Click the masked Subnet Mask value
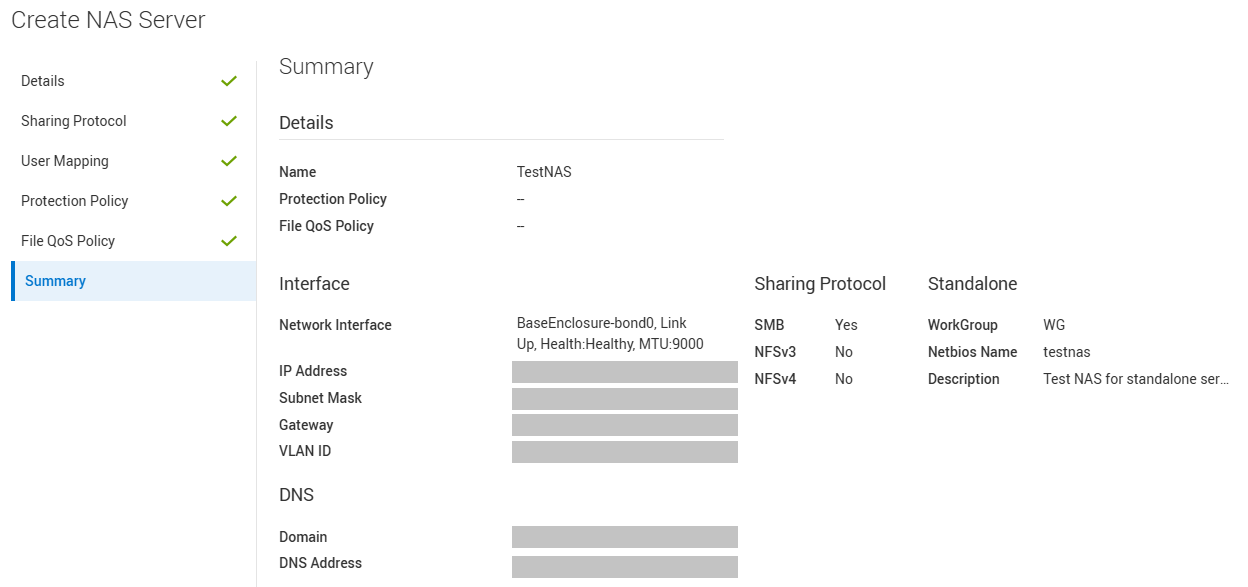 [624, 398]
